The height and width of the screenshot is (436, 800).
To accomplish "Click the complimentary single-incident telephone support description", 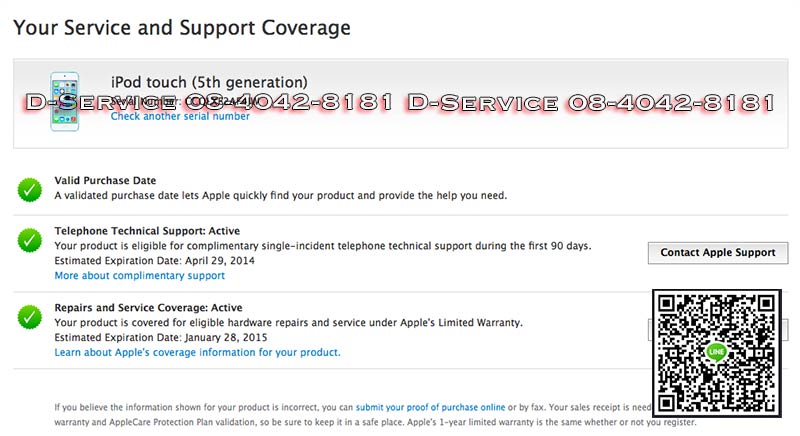I will point(322,246).
